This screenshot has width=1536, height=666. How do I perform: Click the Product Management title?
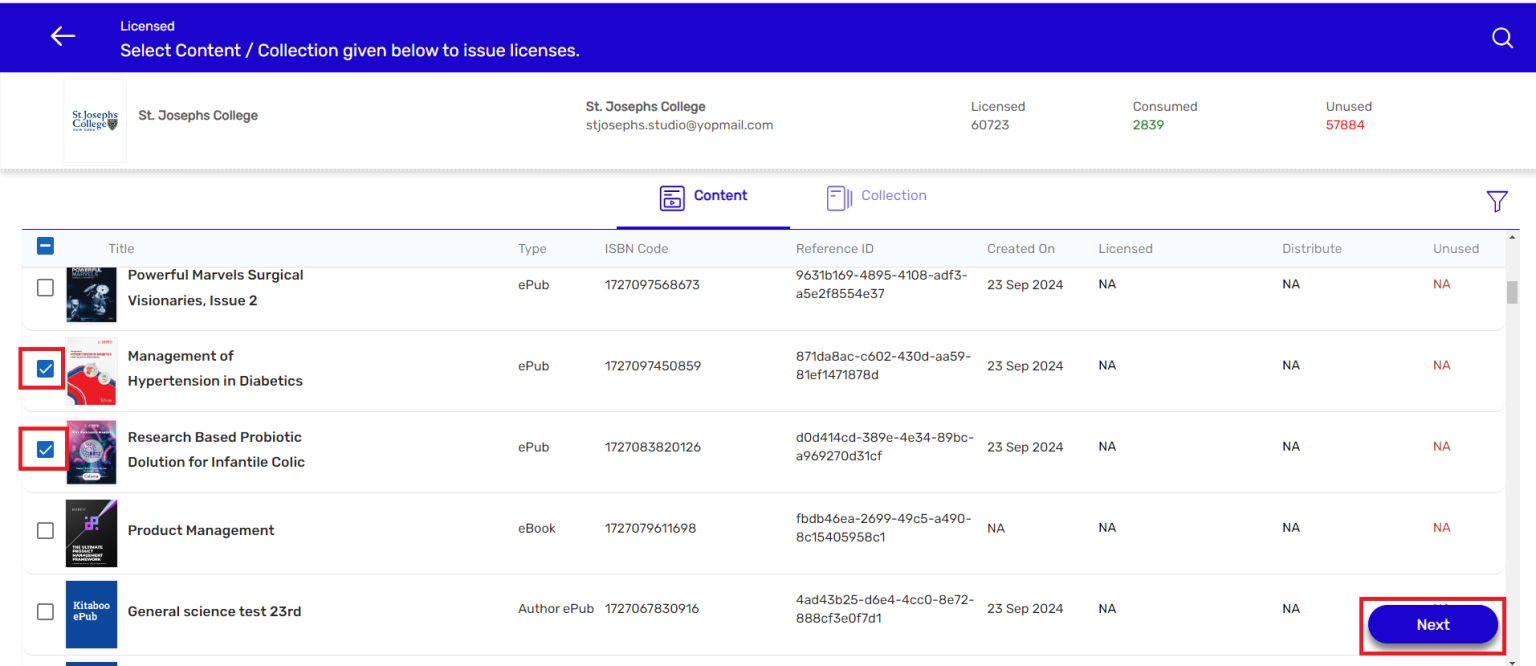[201, 531]
